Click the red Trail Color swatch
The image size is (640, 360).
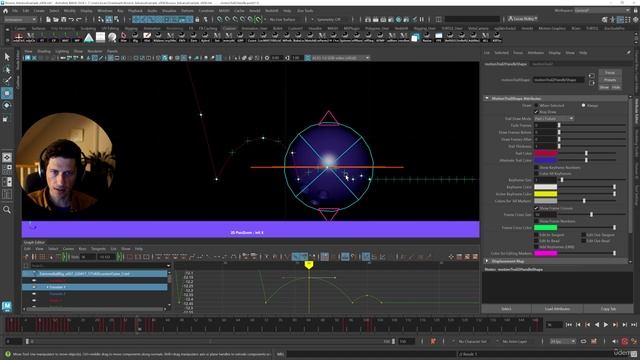(545, 153)
